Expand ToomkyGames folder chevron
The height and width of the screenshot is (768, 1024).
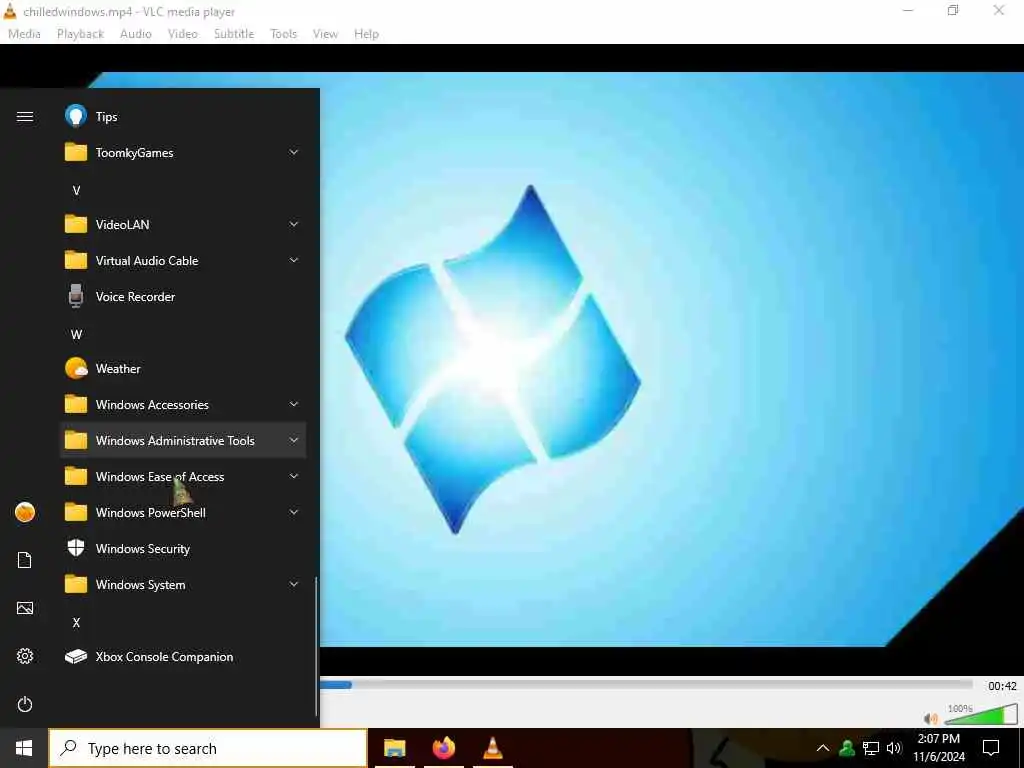tap(294, 152)
